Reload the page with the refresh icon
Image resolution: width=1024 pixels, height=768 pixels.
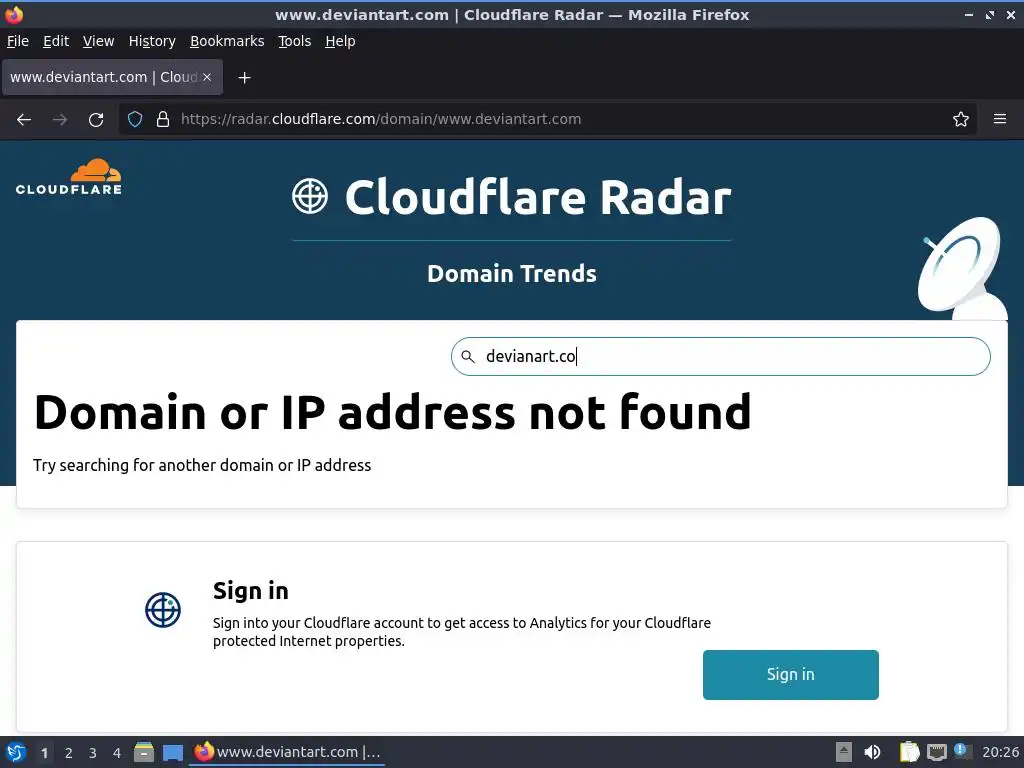point(96,120)
